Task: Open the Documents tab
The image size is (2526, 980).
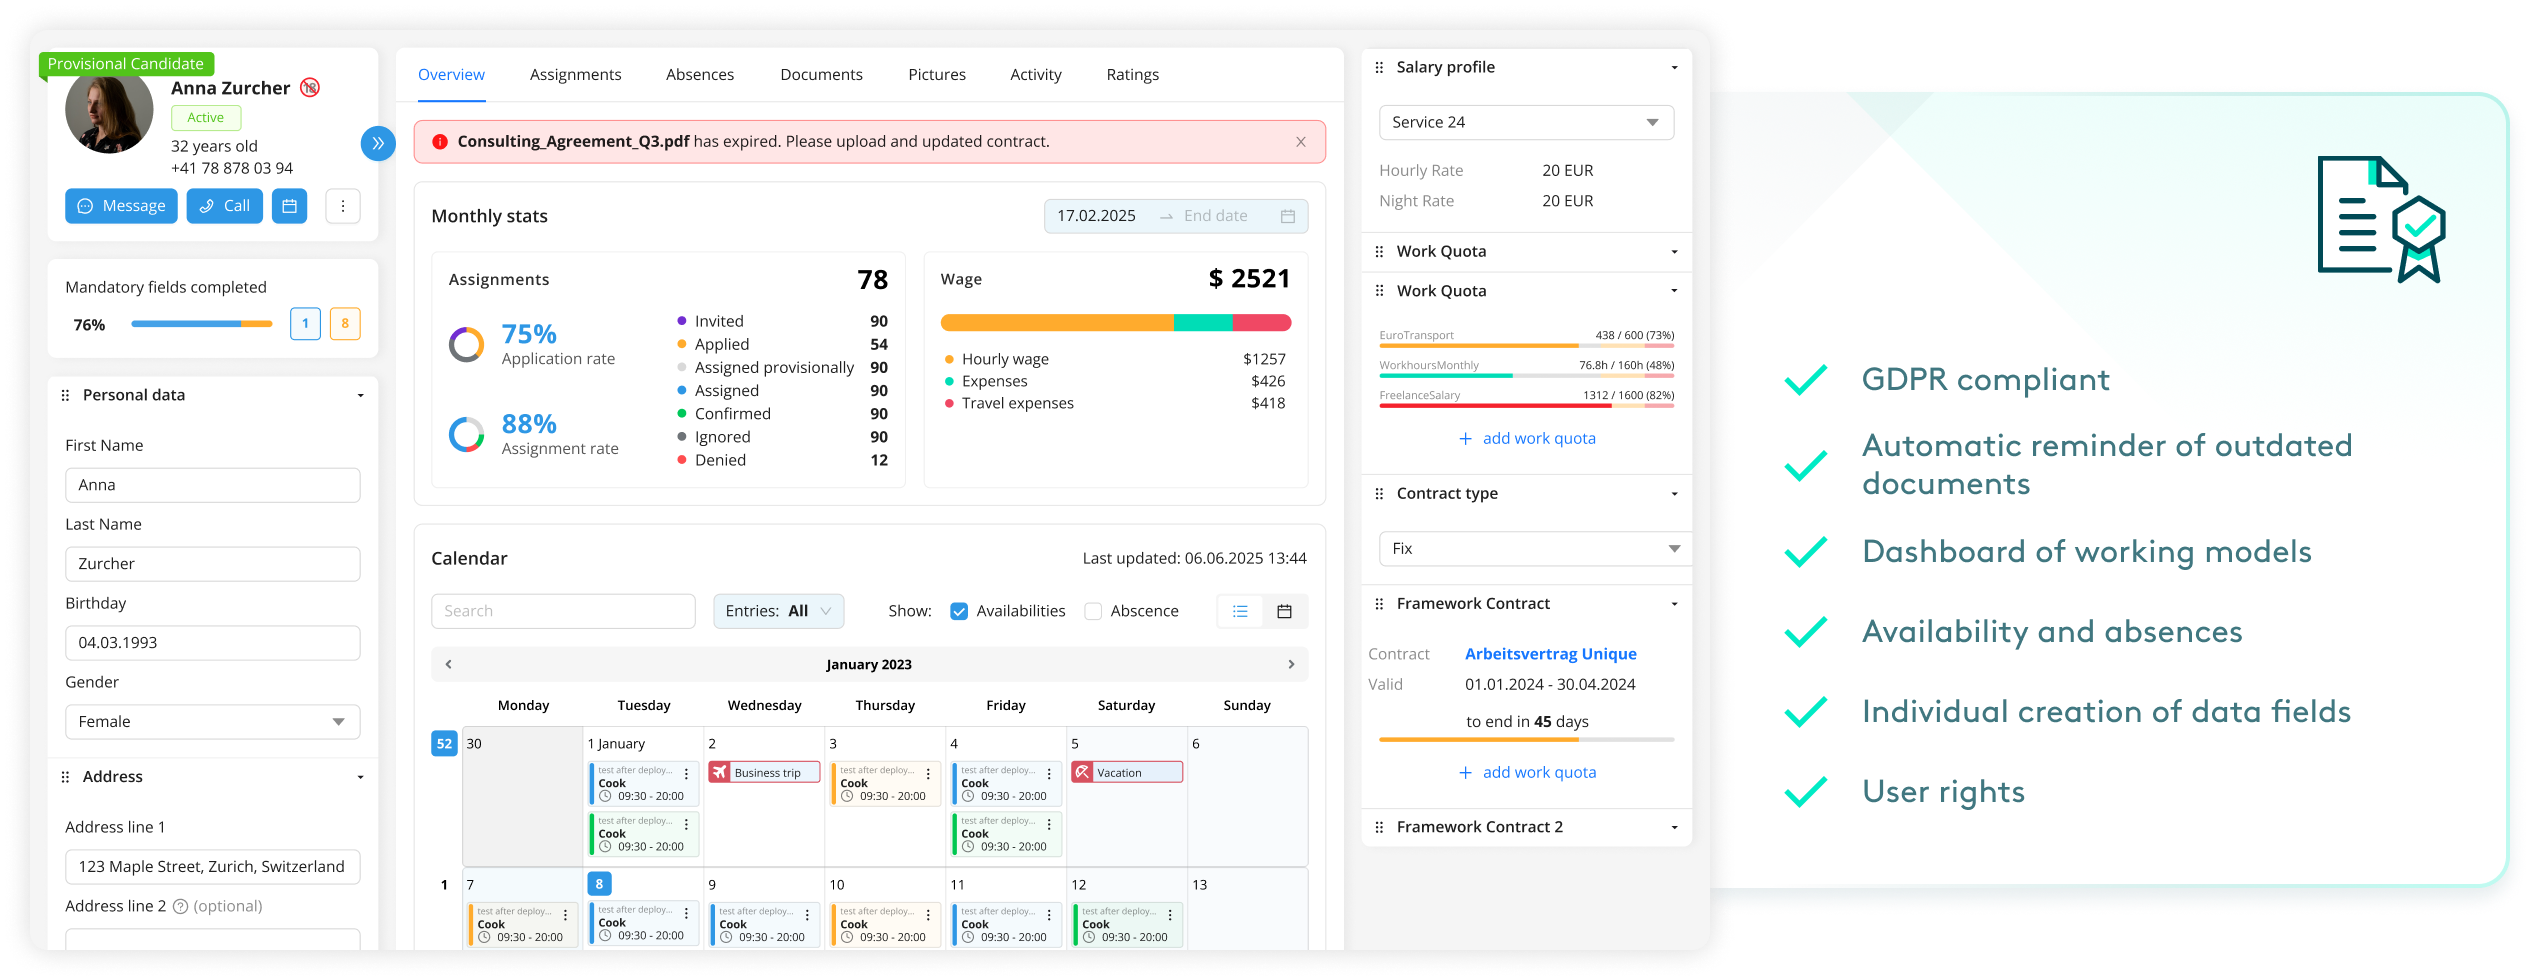Action: tap(820, 74)
